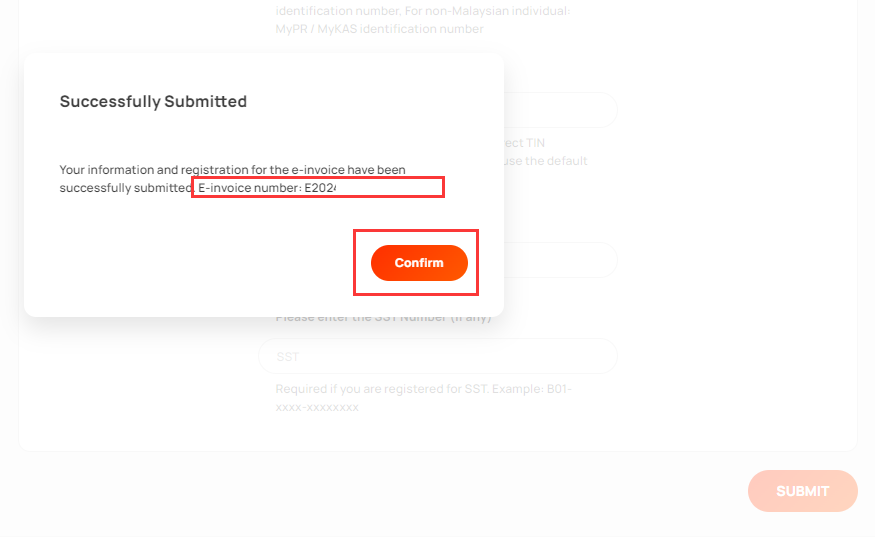Image resolution: width=875 pixels, height=537 pixels.
Task: Click the 'Your information and registration' message line
Action: 233,170
